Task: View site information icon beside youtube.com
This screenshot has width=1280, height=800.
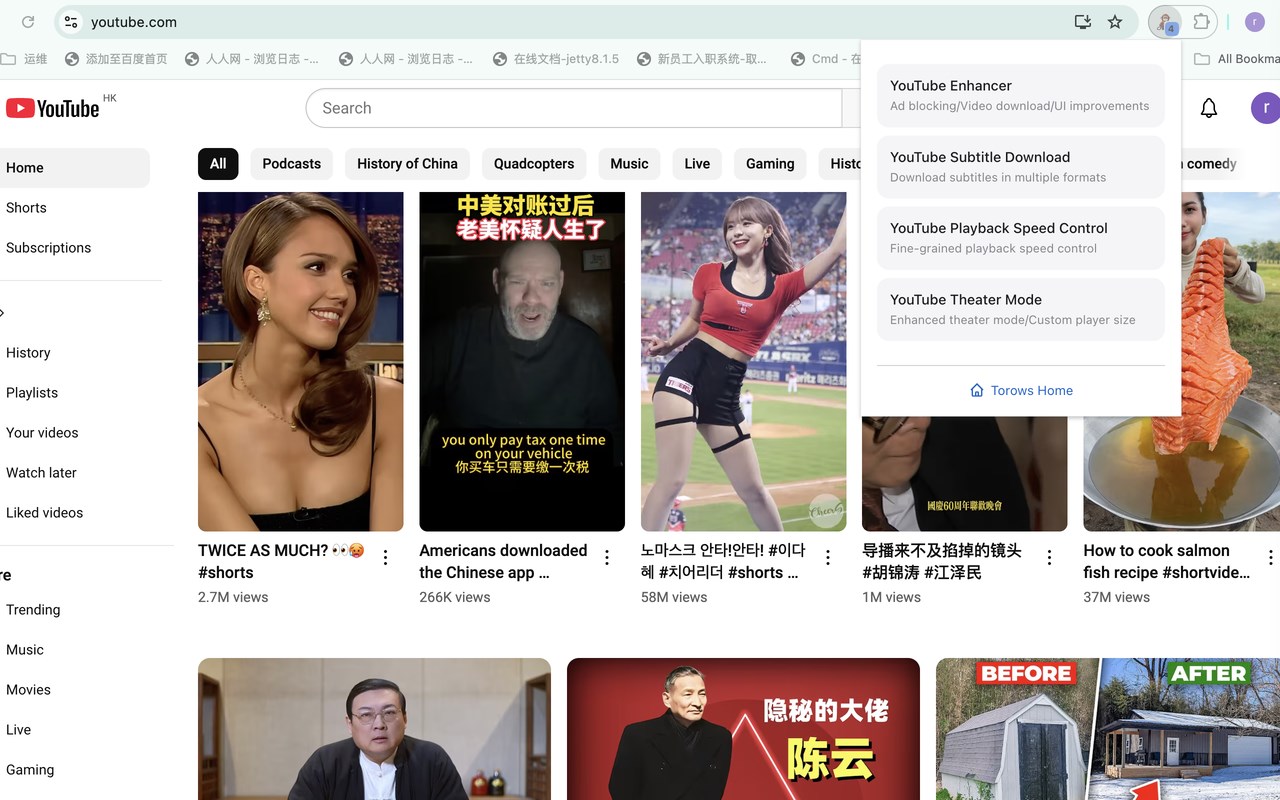Action: (x=69, y=22)
